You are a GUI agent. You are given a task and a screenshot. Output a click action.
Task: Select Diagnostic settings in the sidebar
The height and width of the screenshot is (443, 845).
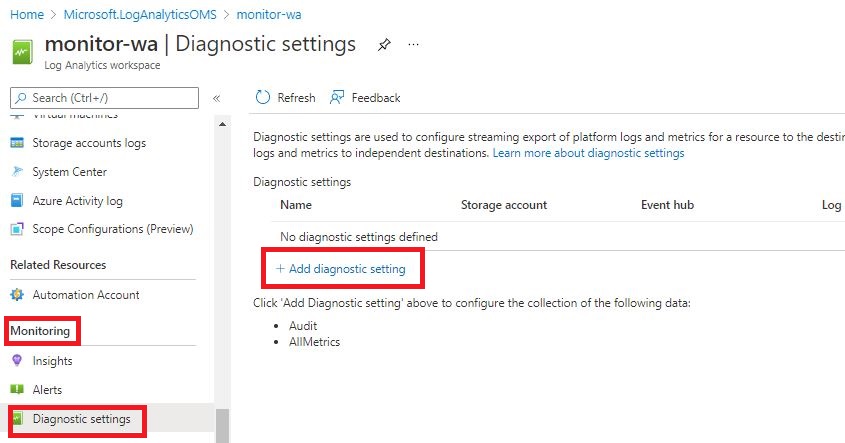coord(81,419)
